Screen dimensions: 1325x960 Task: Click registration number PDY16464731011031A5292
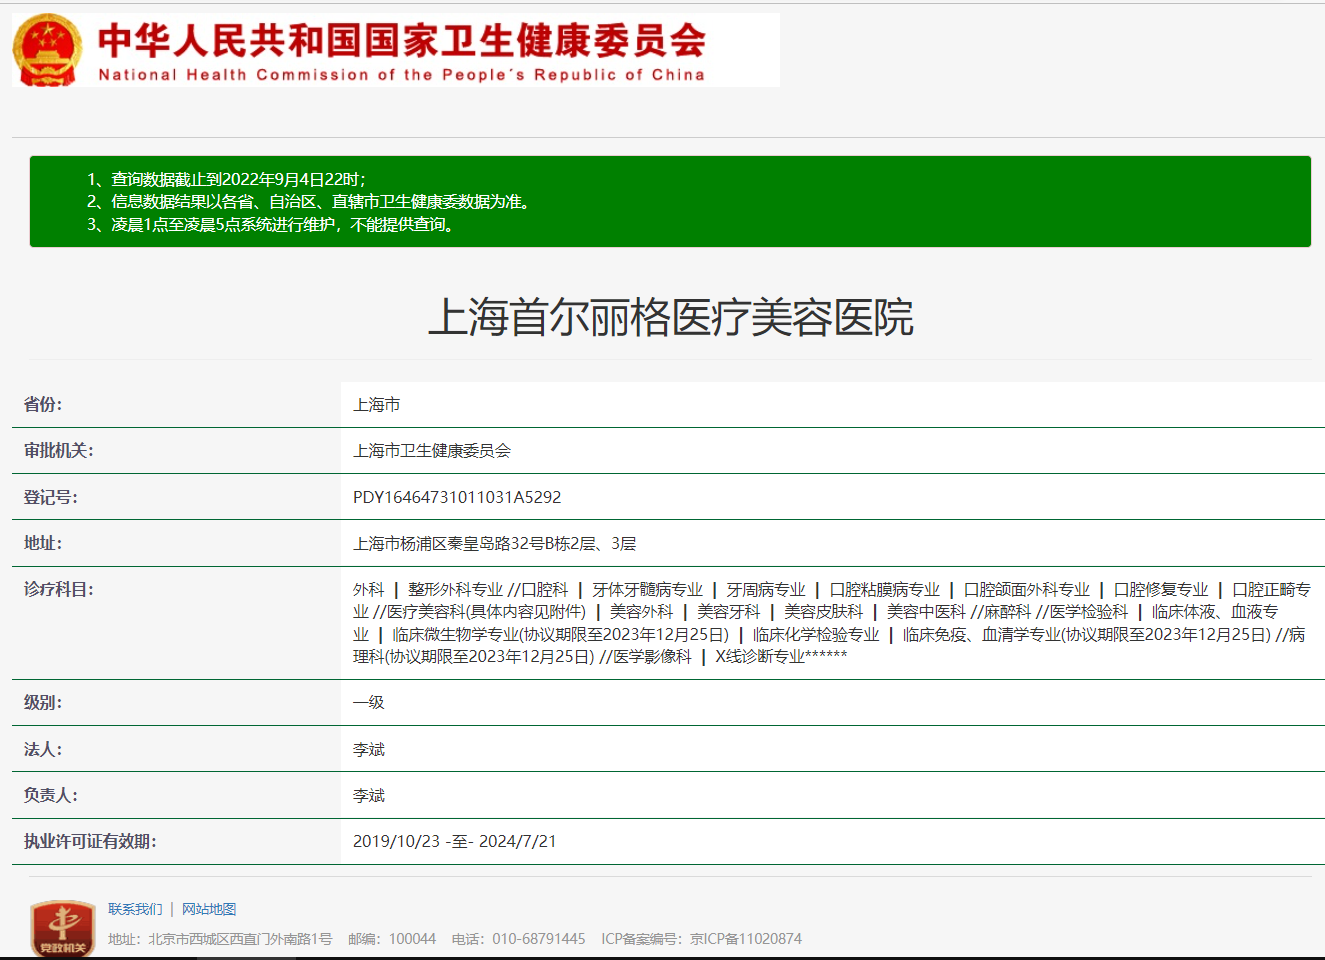tap(457, 497)
